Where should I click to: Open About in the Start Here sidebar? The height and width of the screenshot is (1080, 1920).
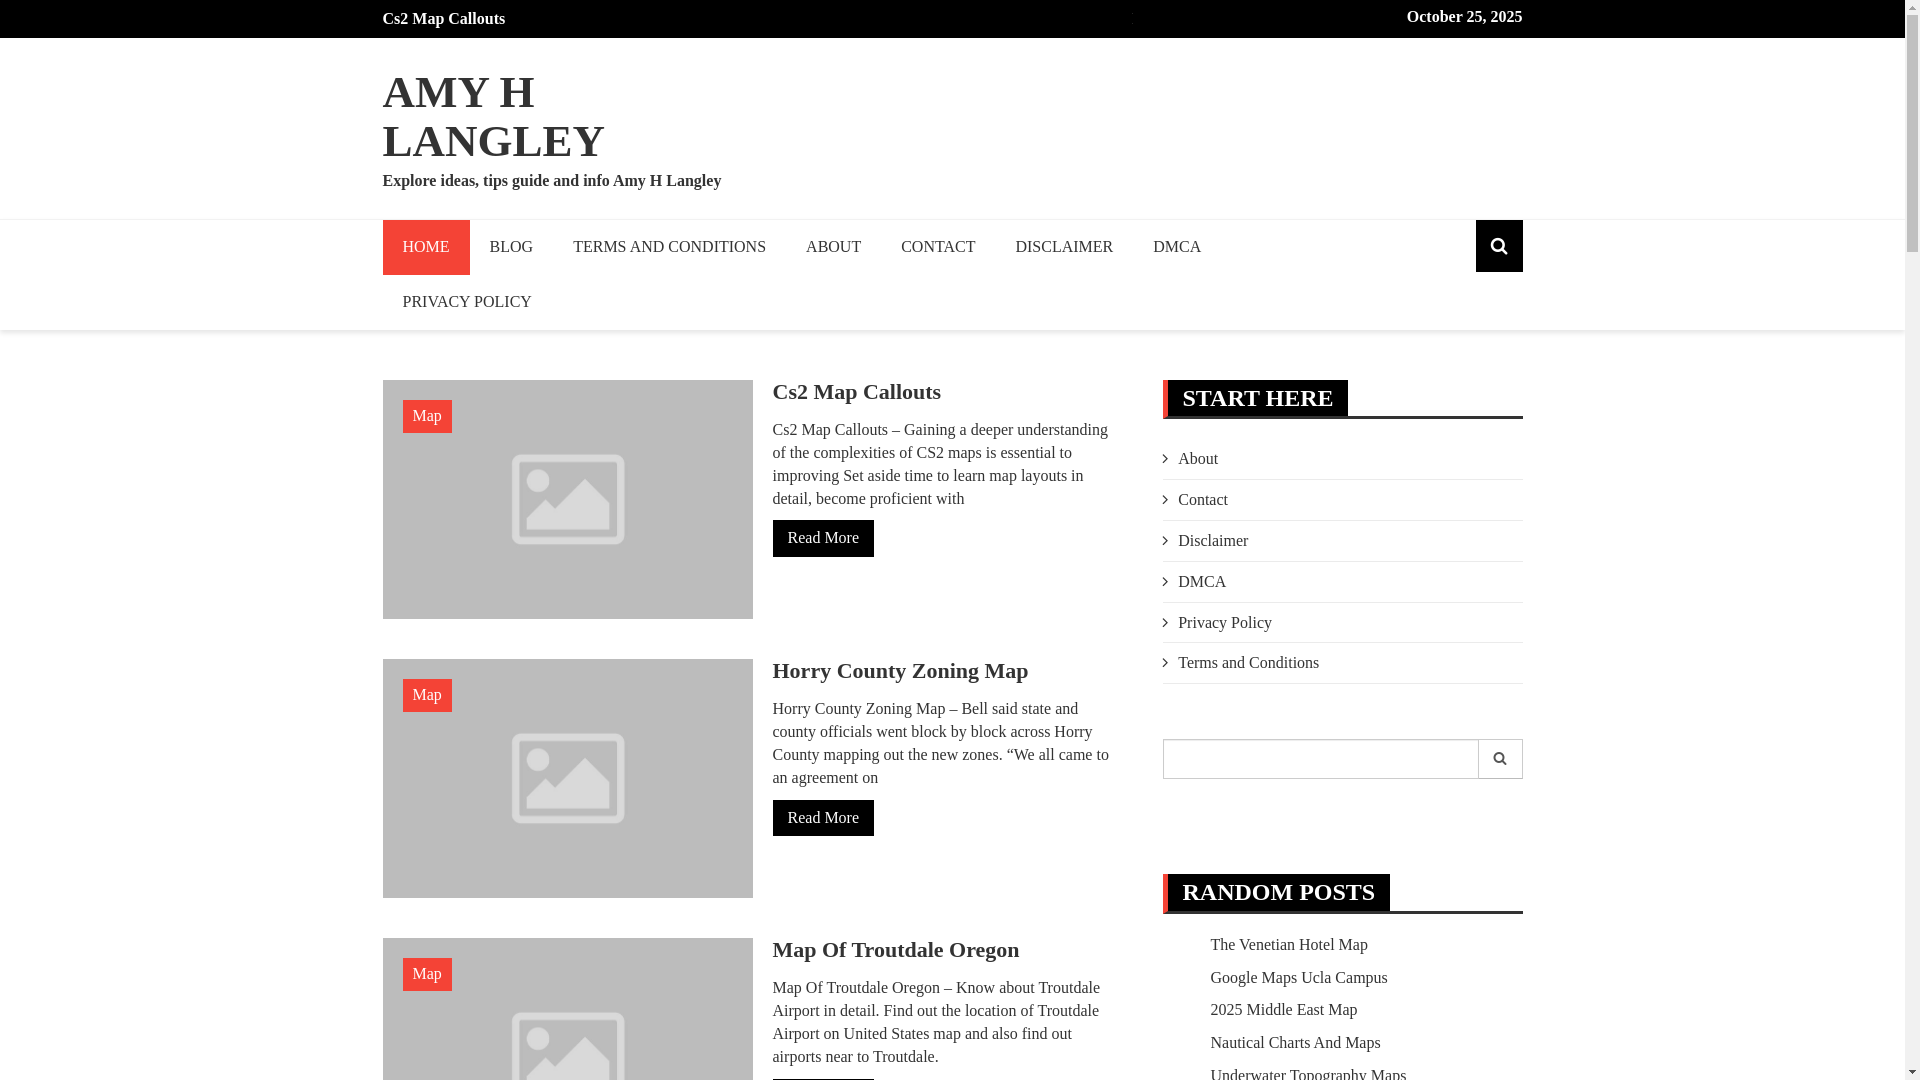coord(1197,459)
